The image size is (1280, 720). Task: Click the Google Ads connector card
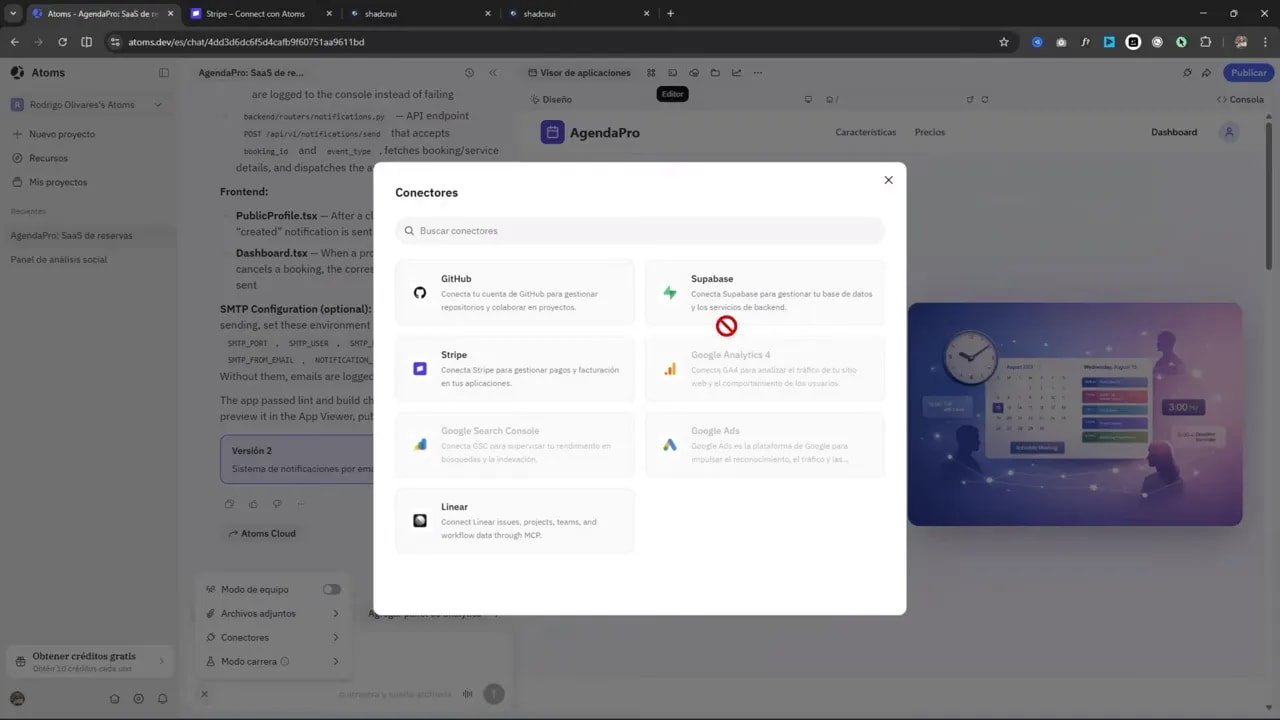(765, 445)
